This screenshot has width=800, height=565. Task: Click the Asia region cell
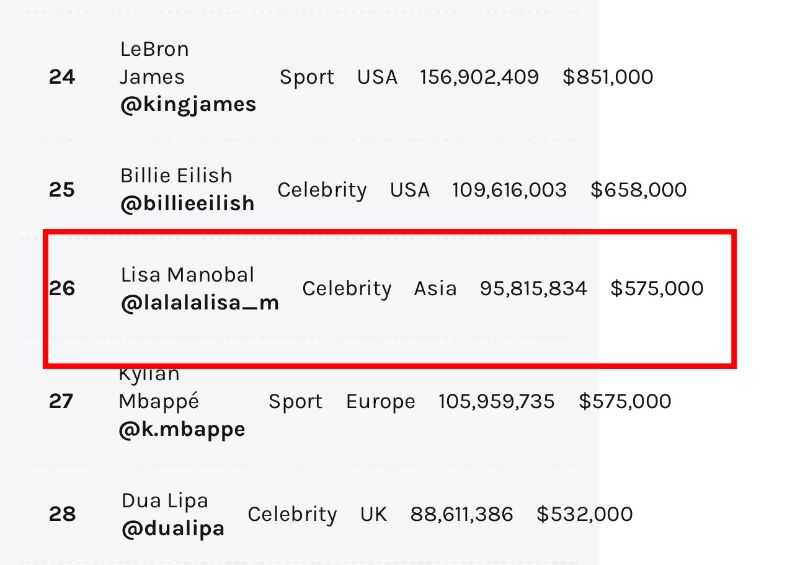click(435, 288)
